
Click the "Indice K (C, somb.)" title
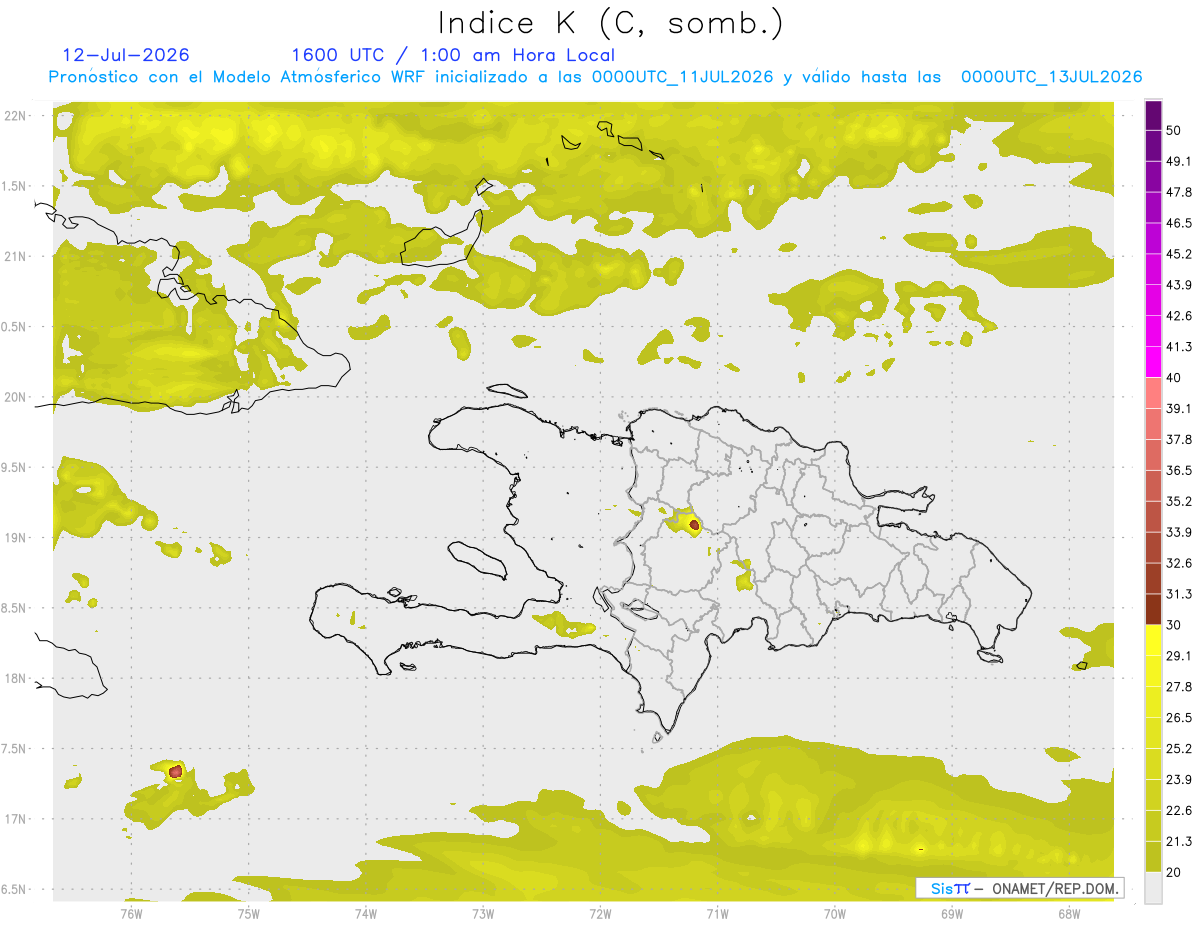click(x=610, y=23)
